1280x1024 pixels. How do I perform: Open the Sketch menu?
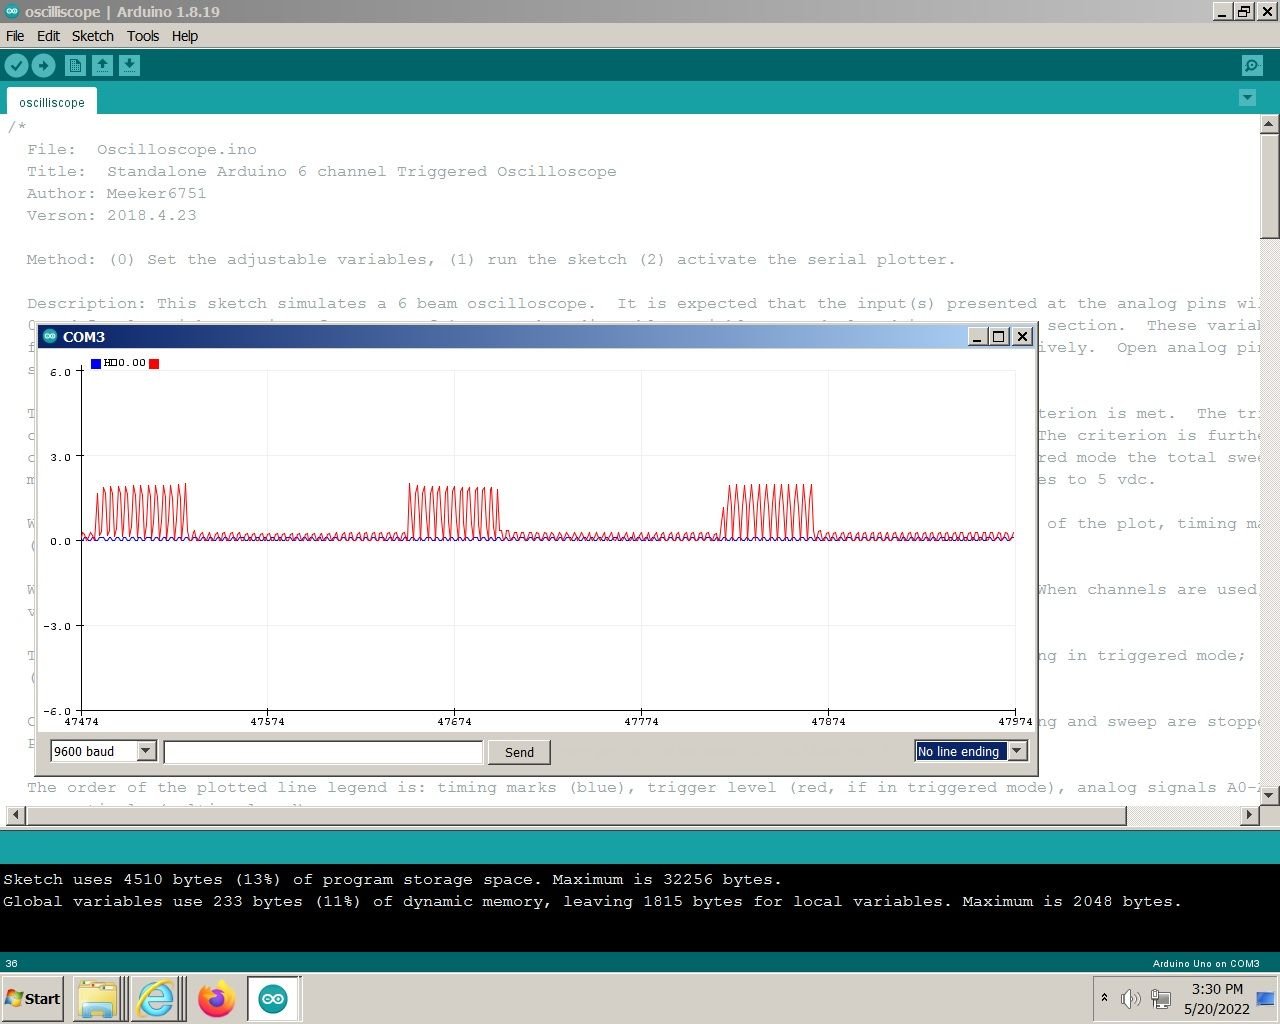(x=92, y=36)
